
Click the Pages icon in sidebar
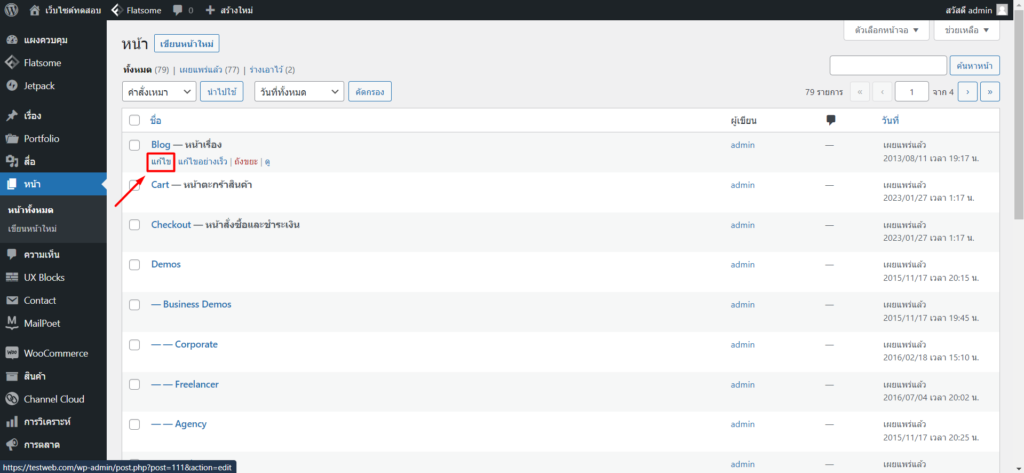point(11,184)
